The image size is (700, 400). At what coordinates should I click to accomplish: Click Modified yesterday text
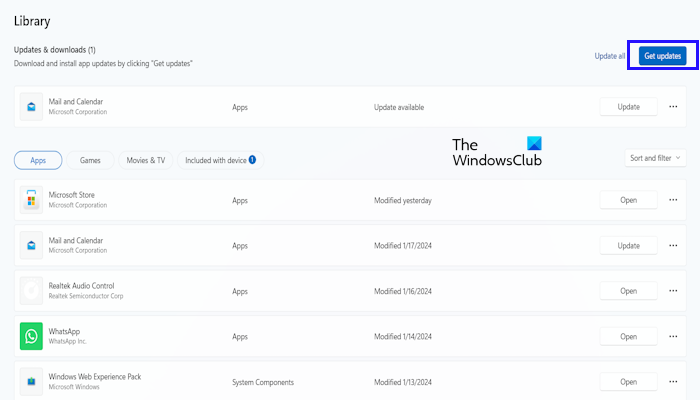pyautogui.click(x=403, y=200)
